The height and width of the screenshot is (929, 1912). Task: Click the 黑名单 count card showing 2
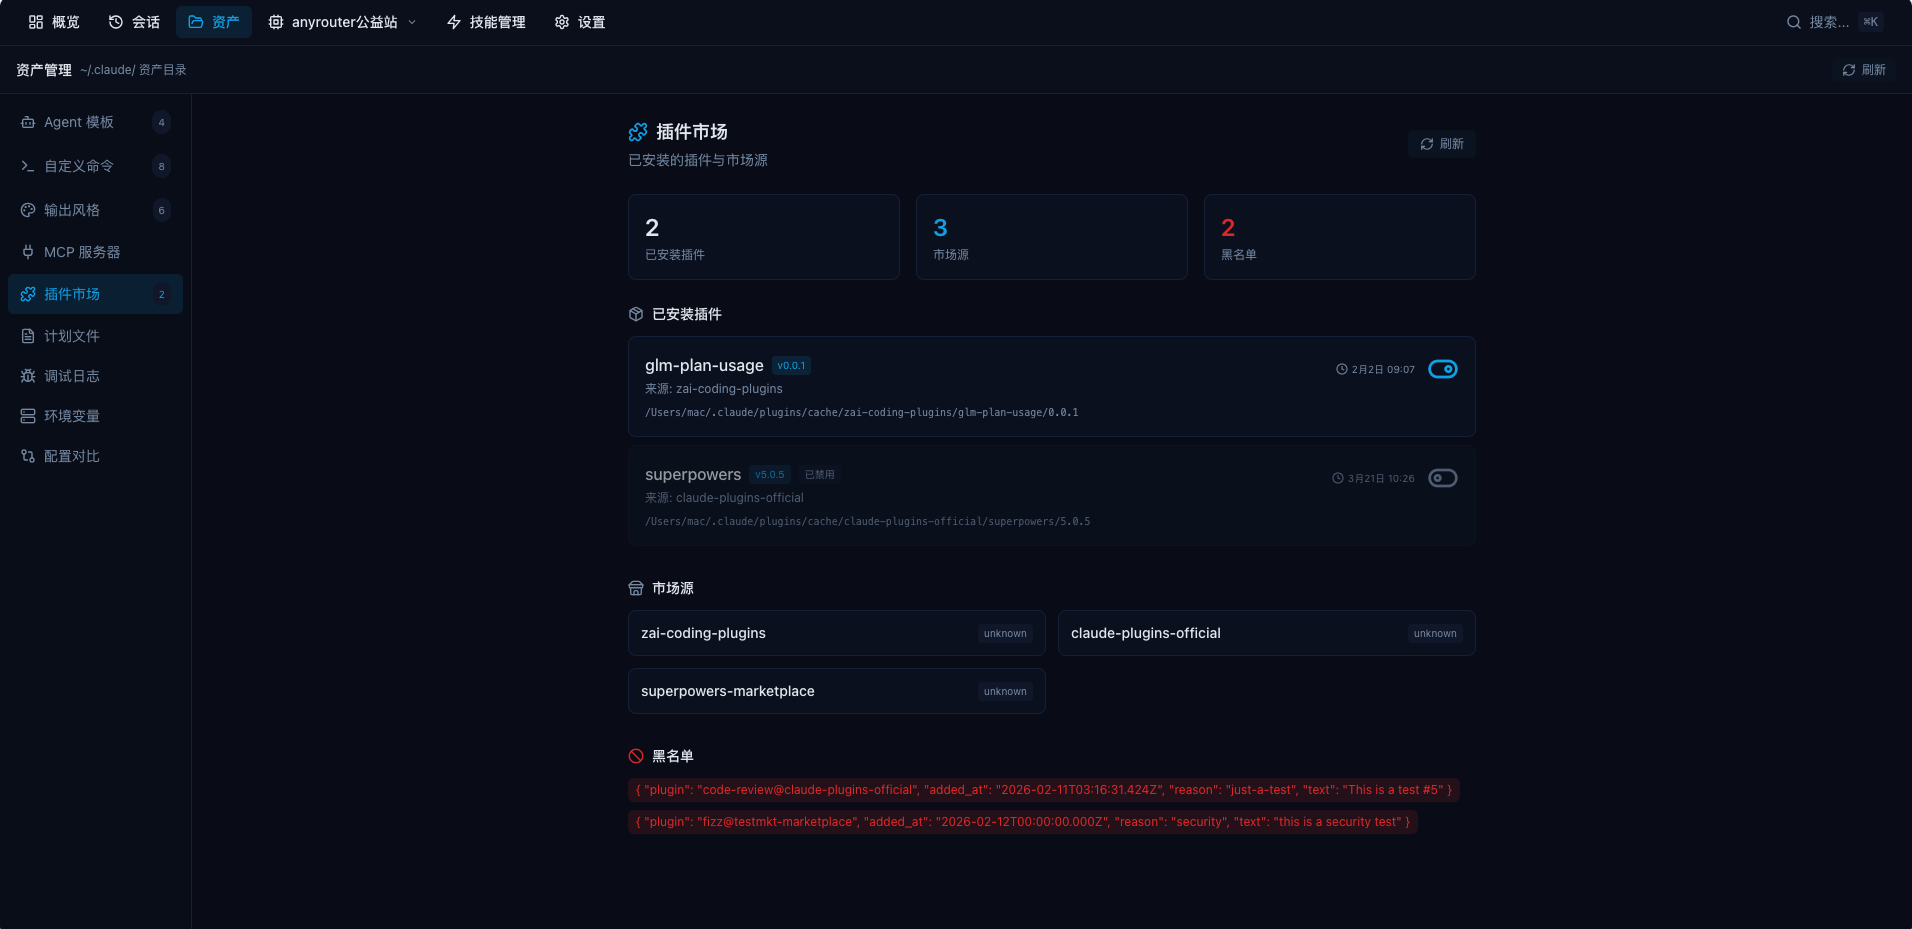click(x=1339, y=237)
